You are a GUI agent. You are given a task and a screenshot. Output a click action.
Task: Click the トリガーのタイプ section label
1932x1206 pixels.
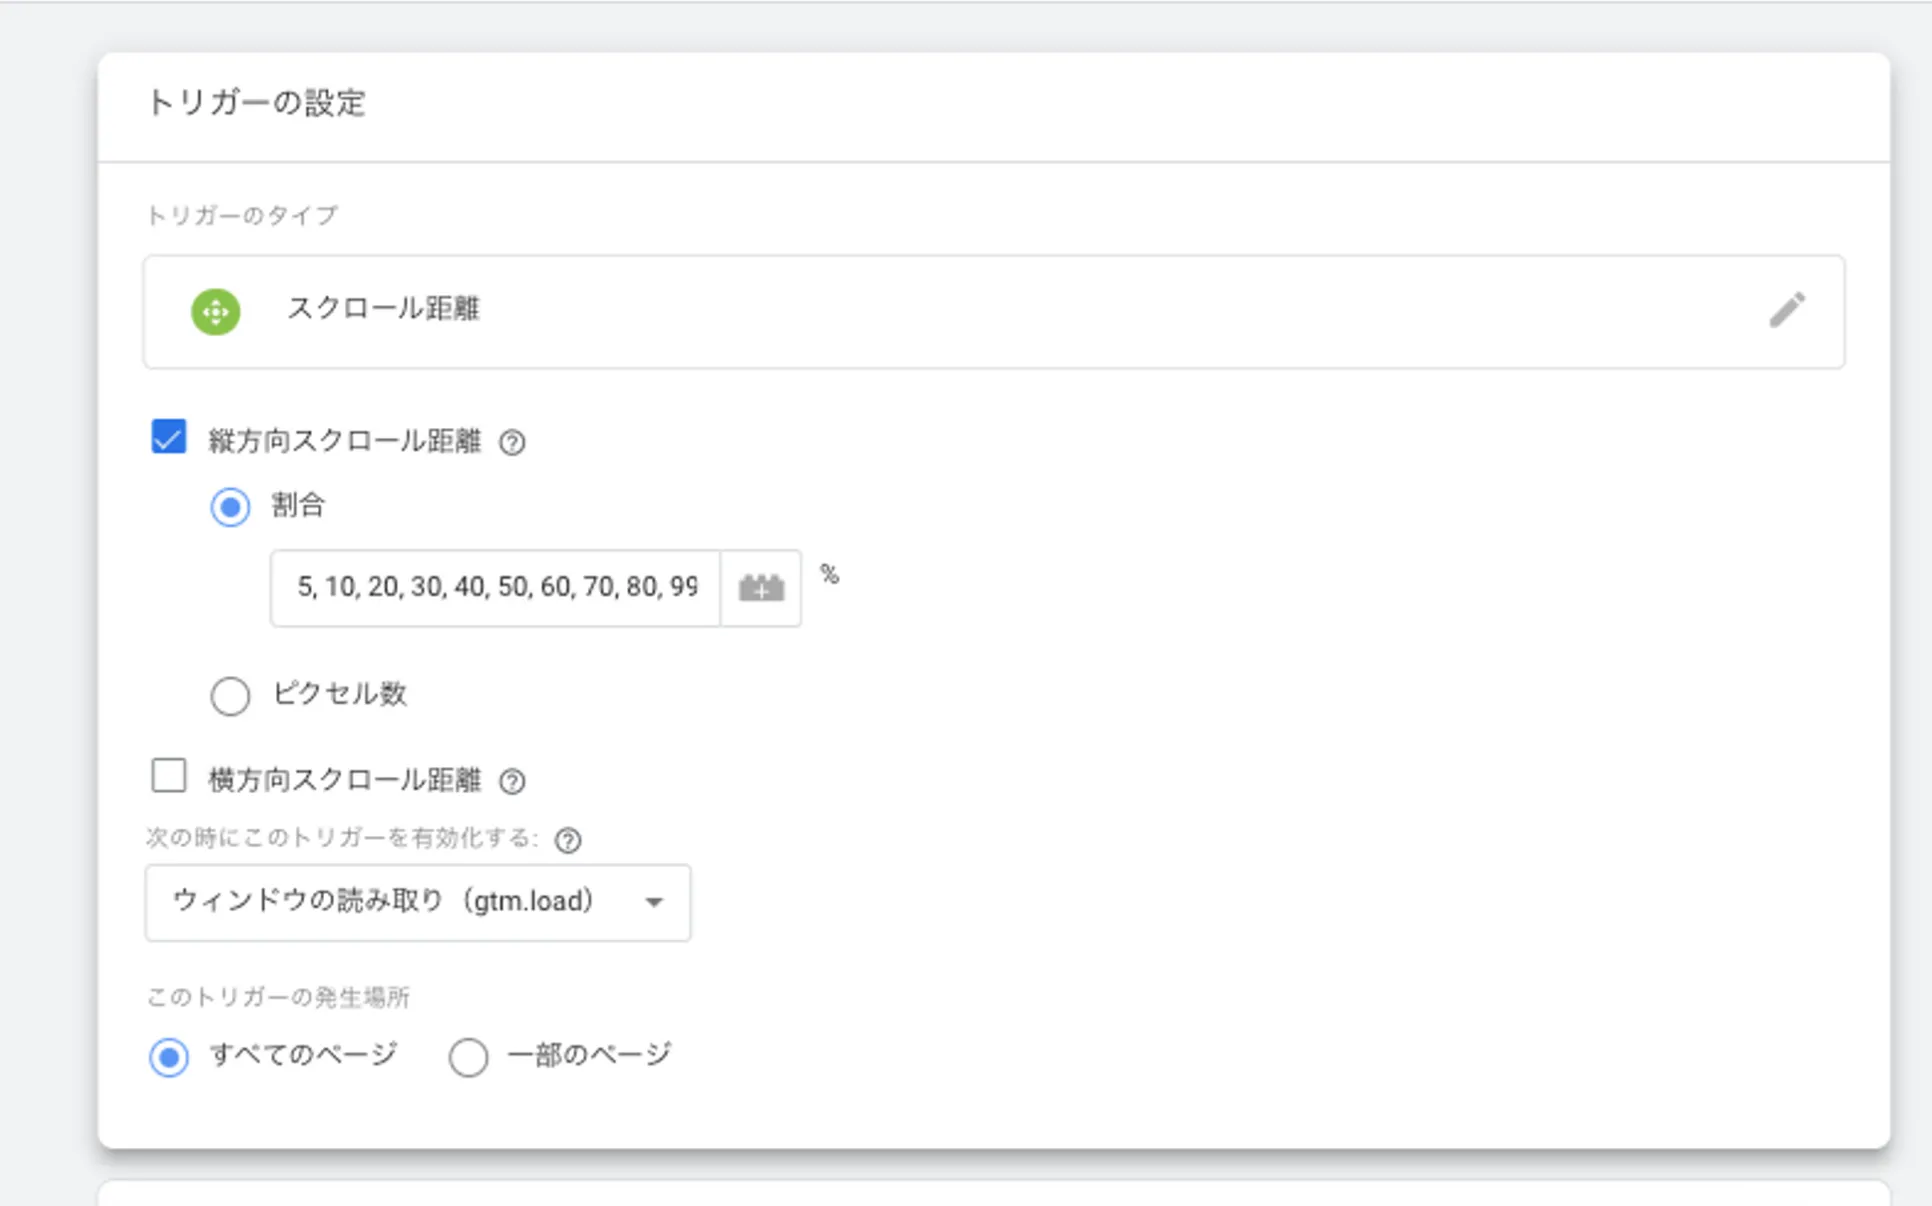(x=242, y=216)
